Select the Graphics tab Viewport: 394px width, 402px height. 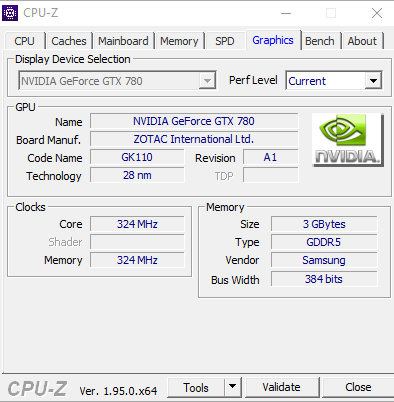tap(273, 40)
